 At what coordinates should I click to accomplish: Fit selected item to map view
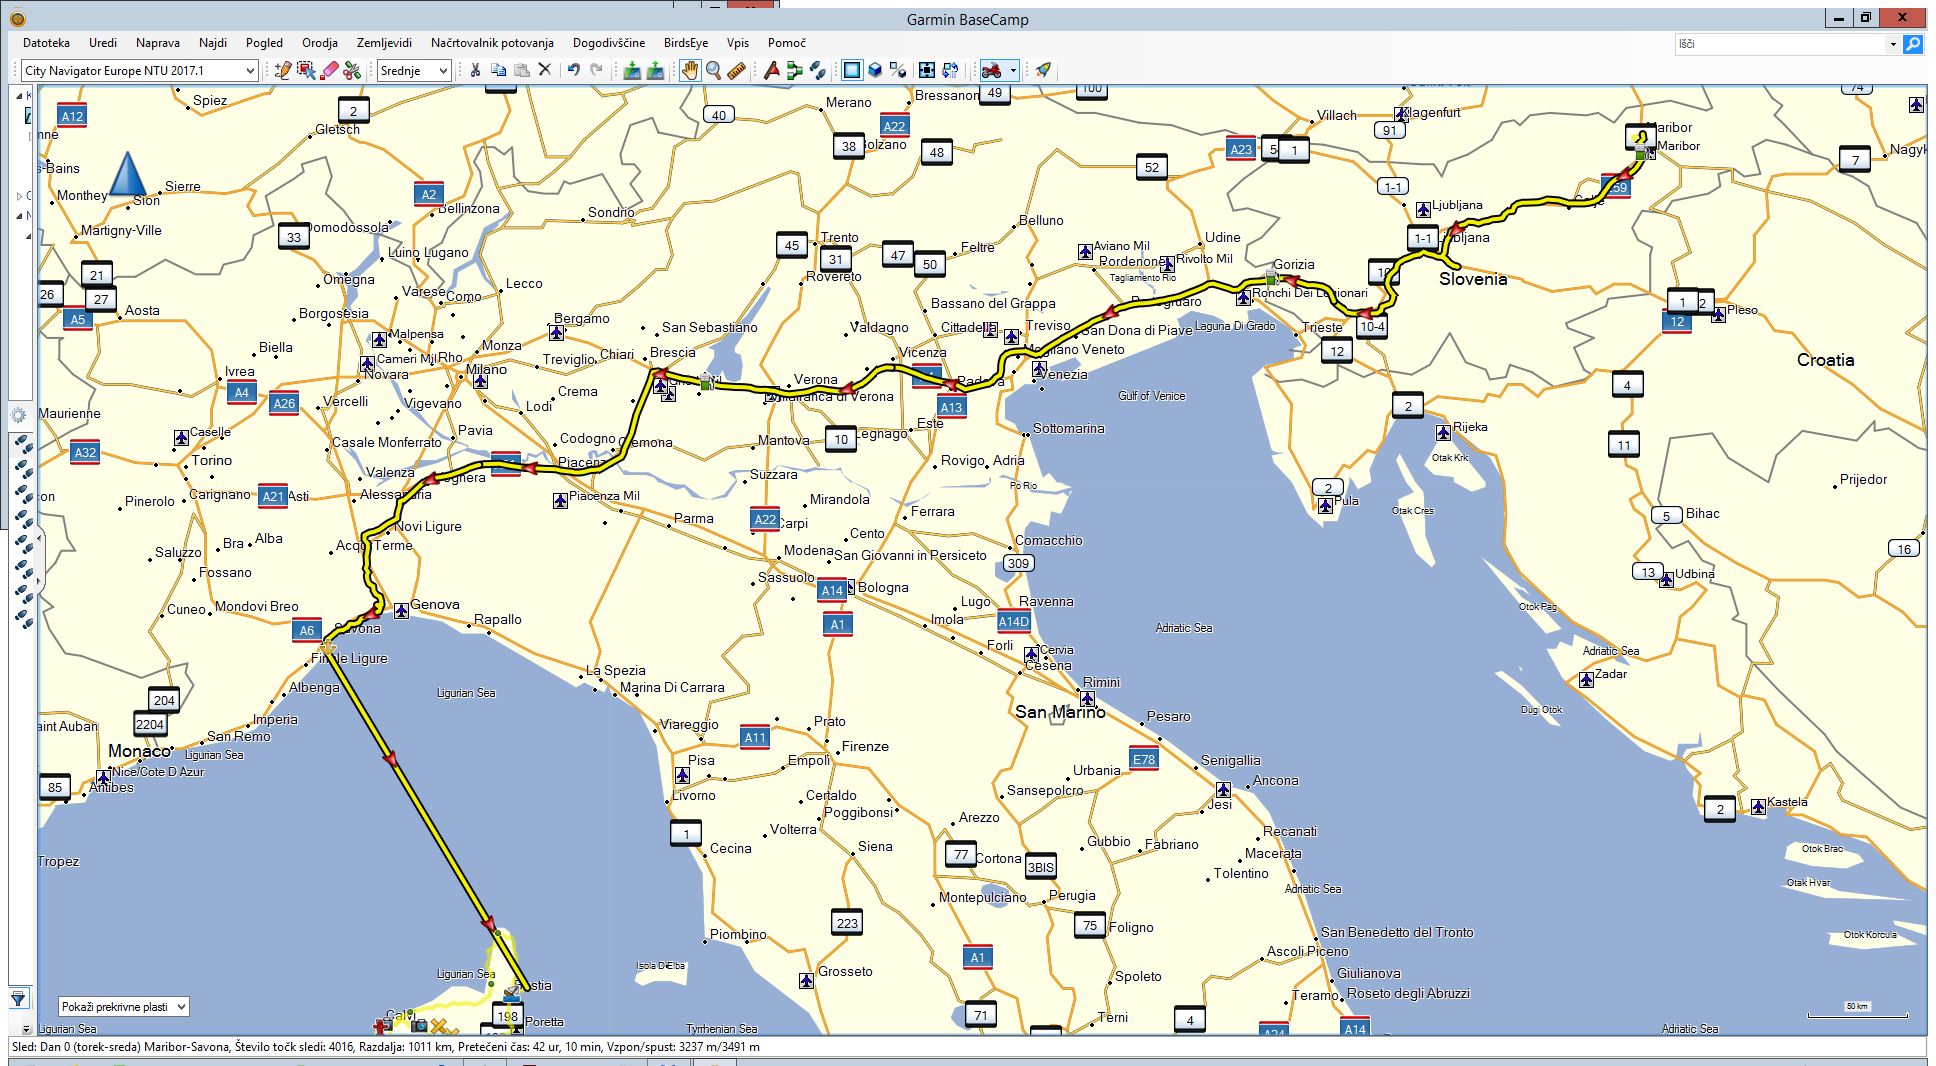(927, 70)
